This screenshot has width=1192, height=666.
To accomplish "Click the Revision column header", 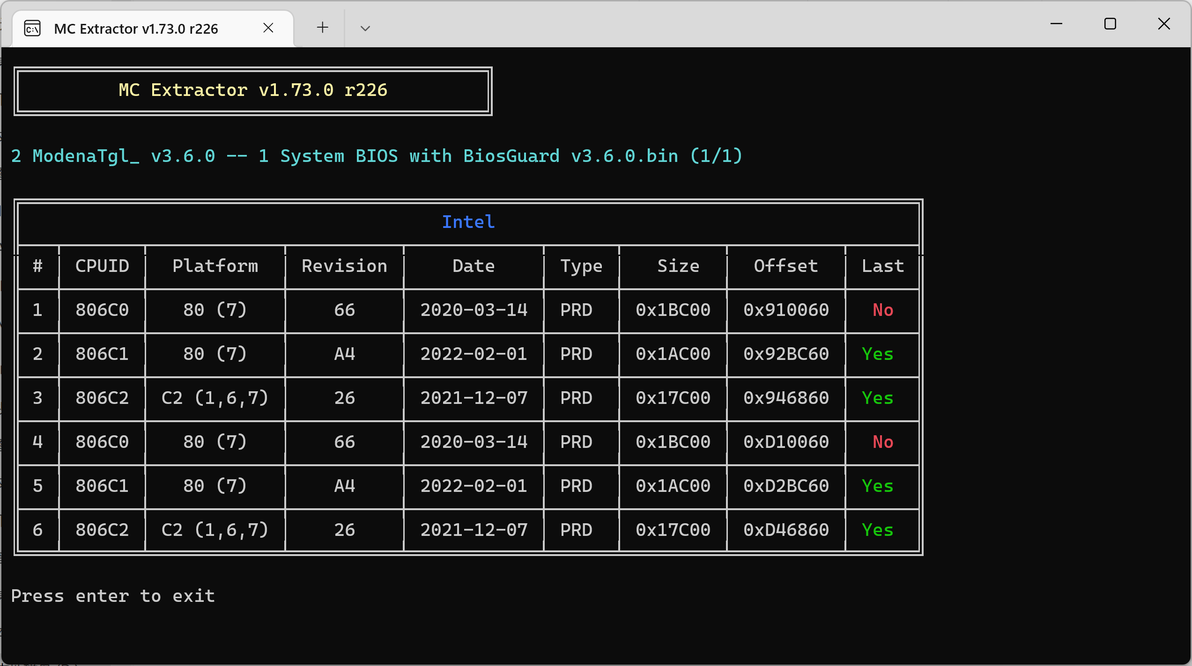I will 344,266.
